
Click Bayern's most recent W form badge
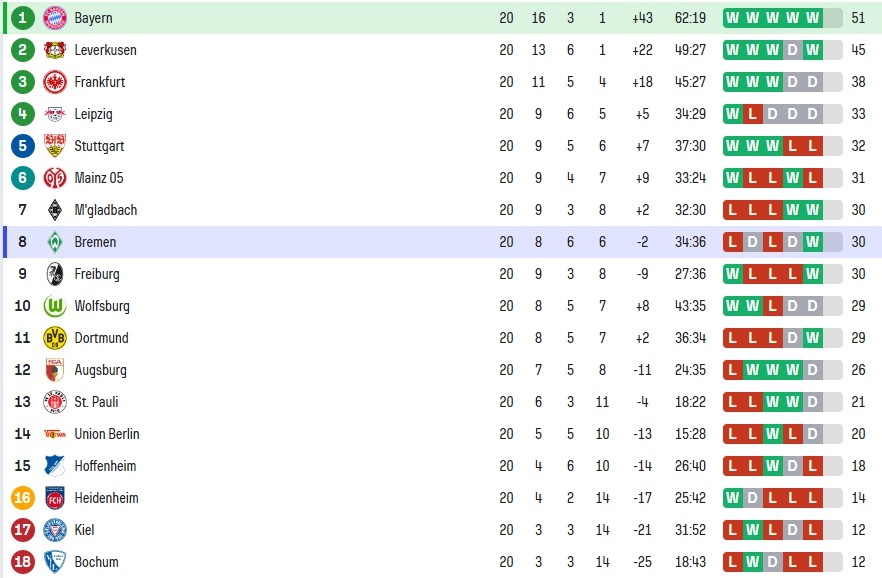(812, 18)
